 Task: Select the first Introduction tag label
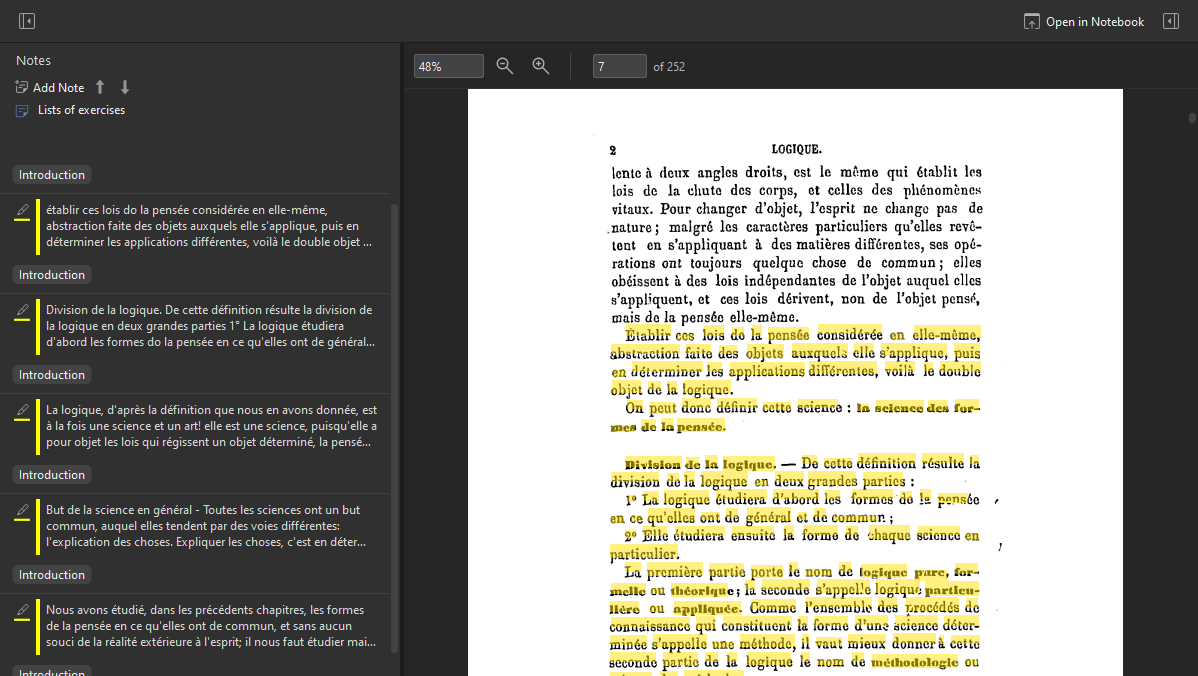coord(52,175)
